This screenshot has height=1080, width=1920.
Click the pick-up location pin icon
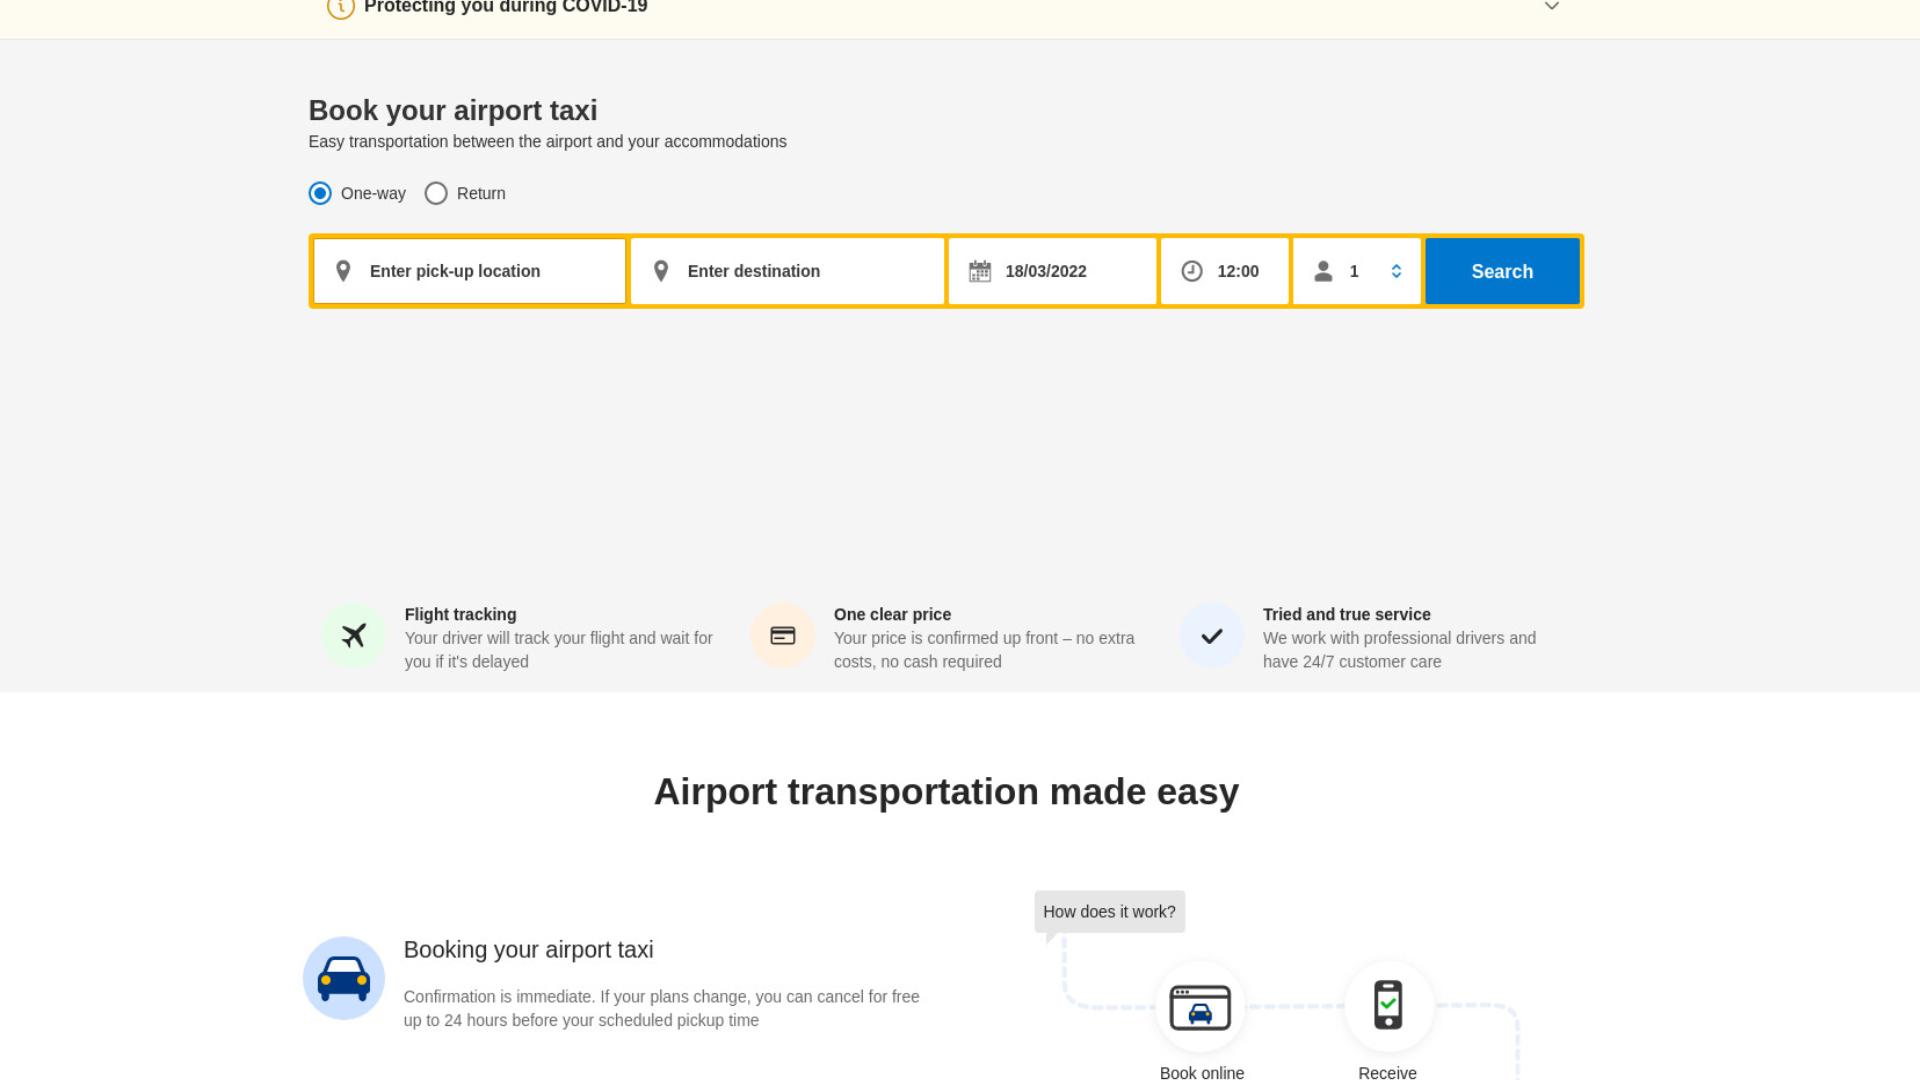[343, 271]
